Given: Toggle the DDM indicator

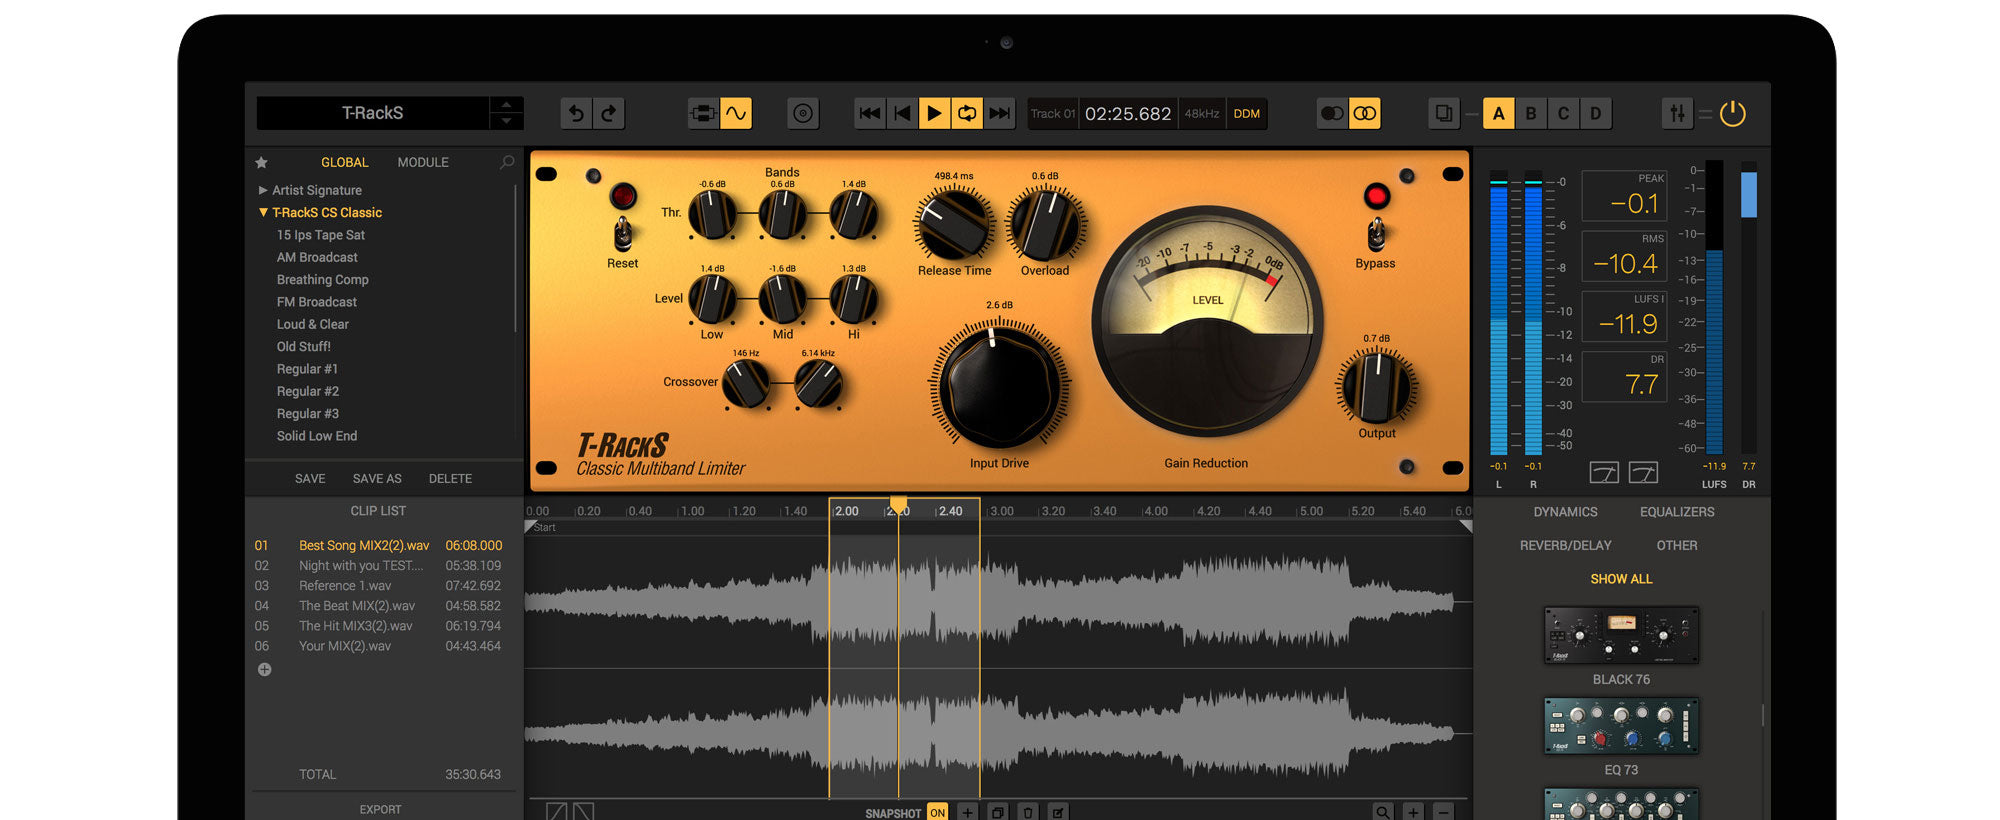Looking at the screenshot, I should pos(1247,114).
